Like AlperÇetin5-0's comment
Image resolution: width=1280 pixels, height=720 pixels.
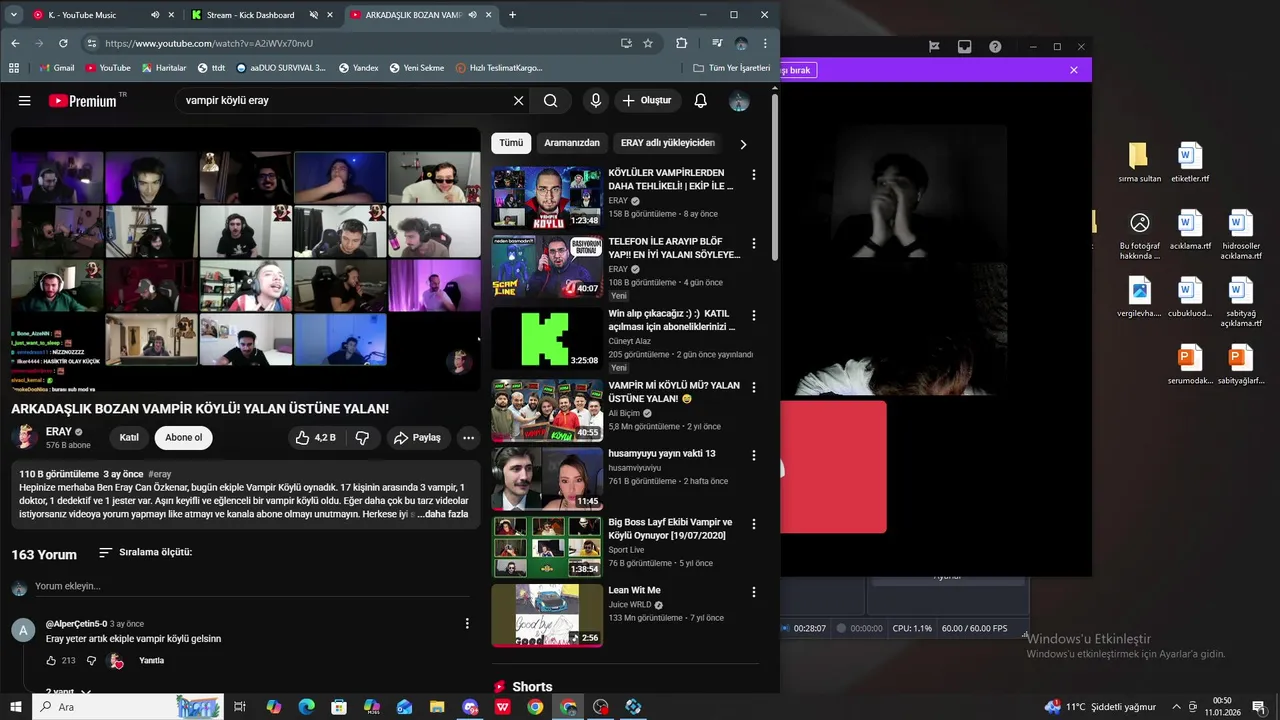click(51, 661)
